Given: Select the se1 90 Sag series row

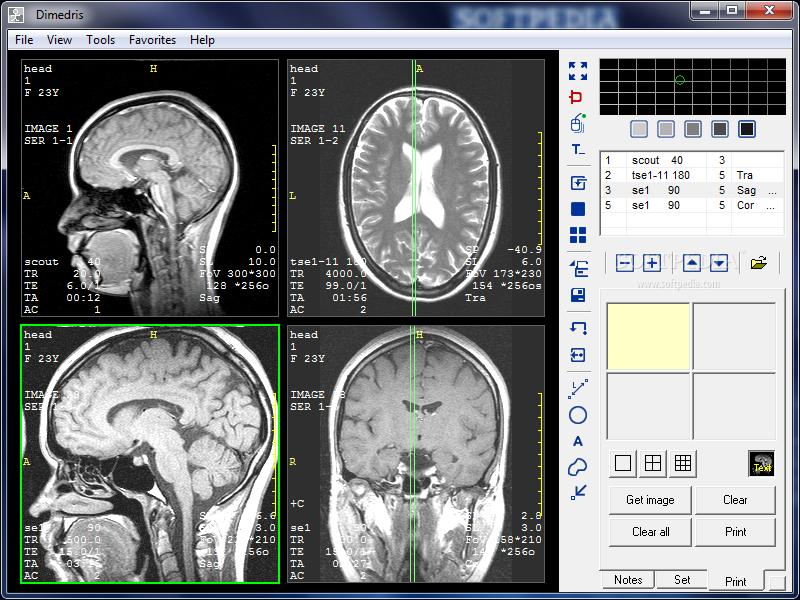Looking at the screenshot, I should click(x=692, y=190).
